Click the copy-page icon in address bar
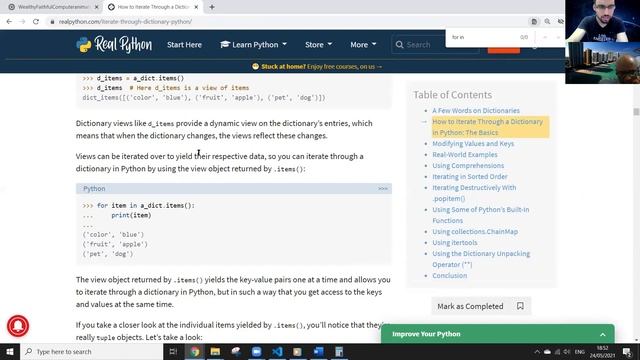Viewport: 640px width, 360px height. [534, 22]
